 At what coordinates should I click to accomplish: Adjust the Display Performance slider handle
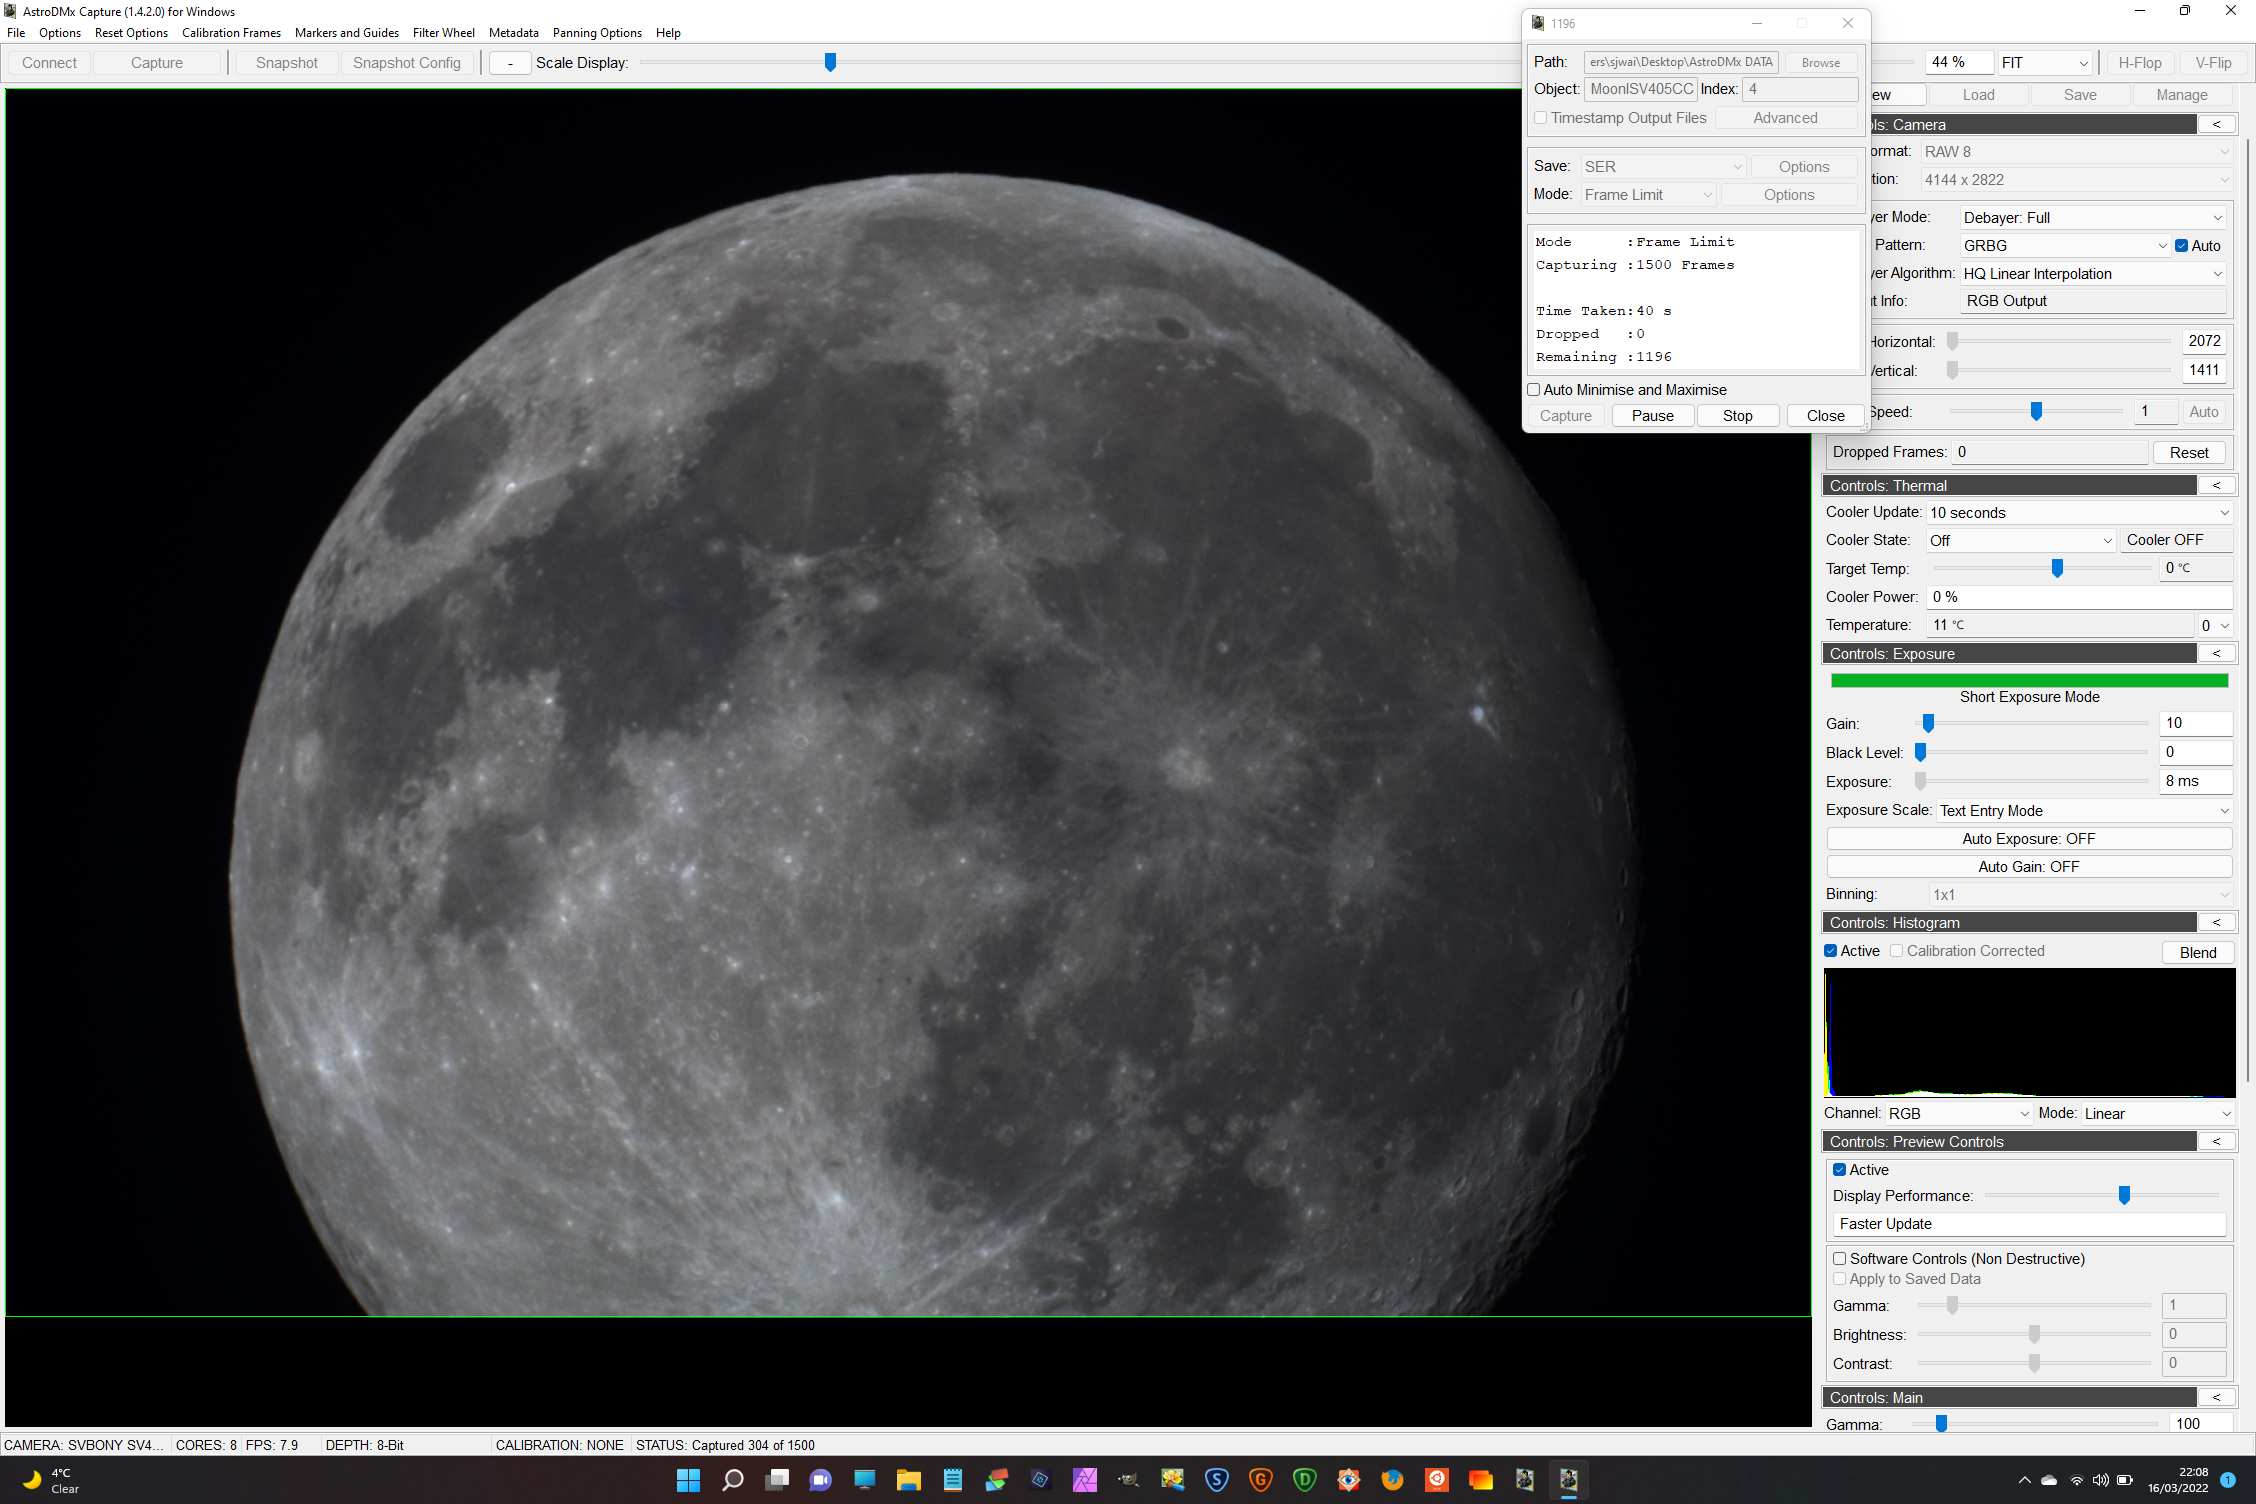2124,1196
